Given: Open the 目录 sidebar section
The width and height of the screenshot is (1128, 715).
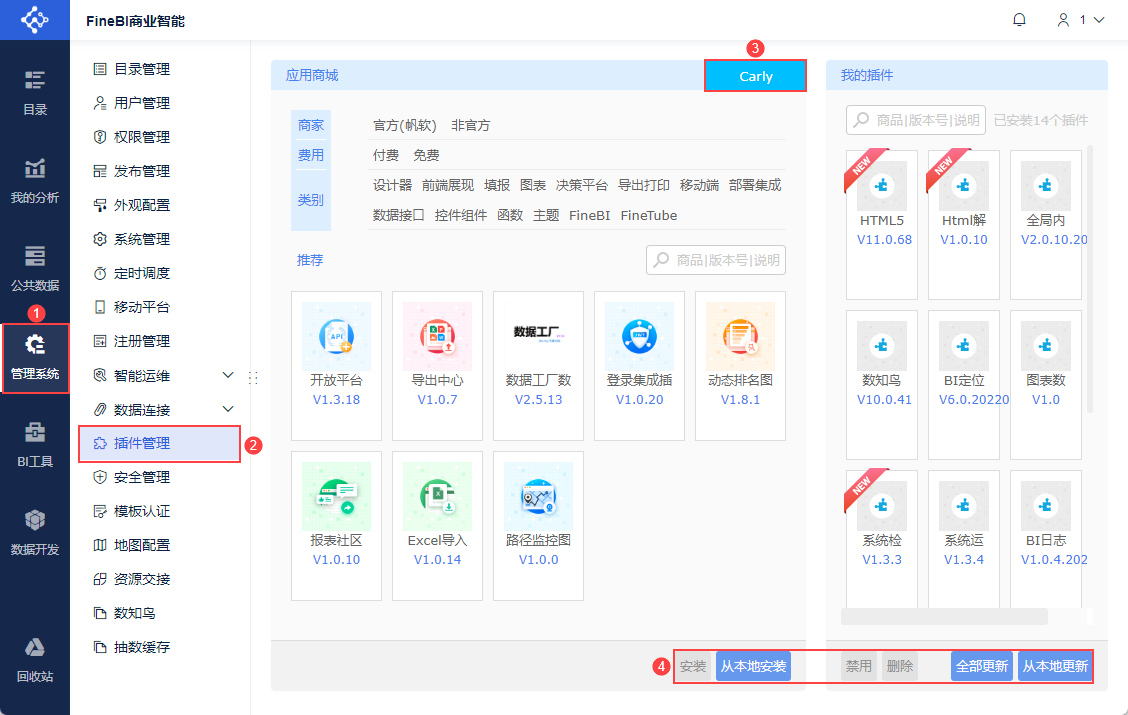Looking at the screenshot, I should pos(35,93).
